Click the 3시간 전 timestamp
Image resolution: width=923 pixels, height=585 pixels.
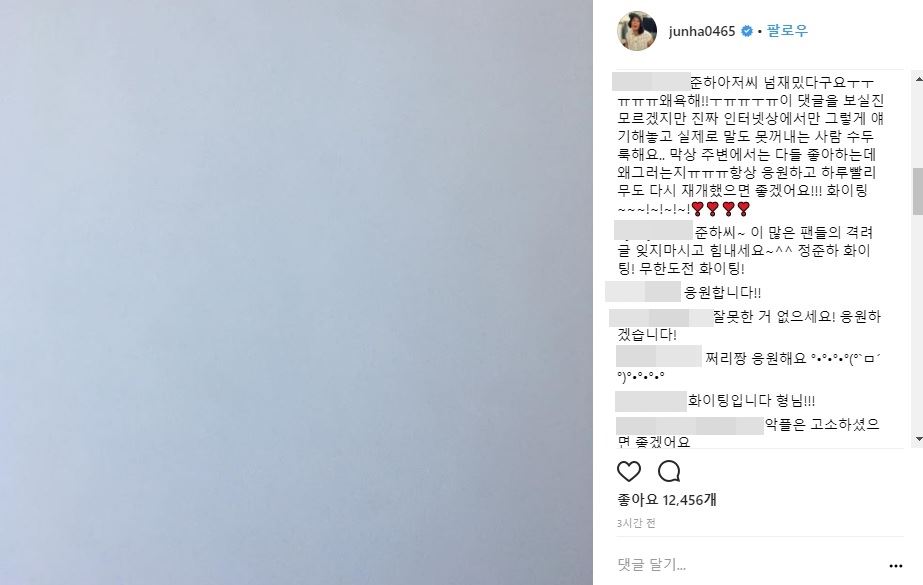[x=636, y=523]
